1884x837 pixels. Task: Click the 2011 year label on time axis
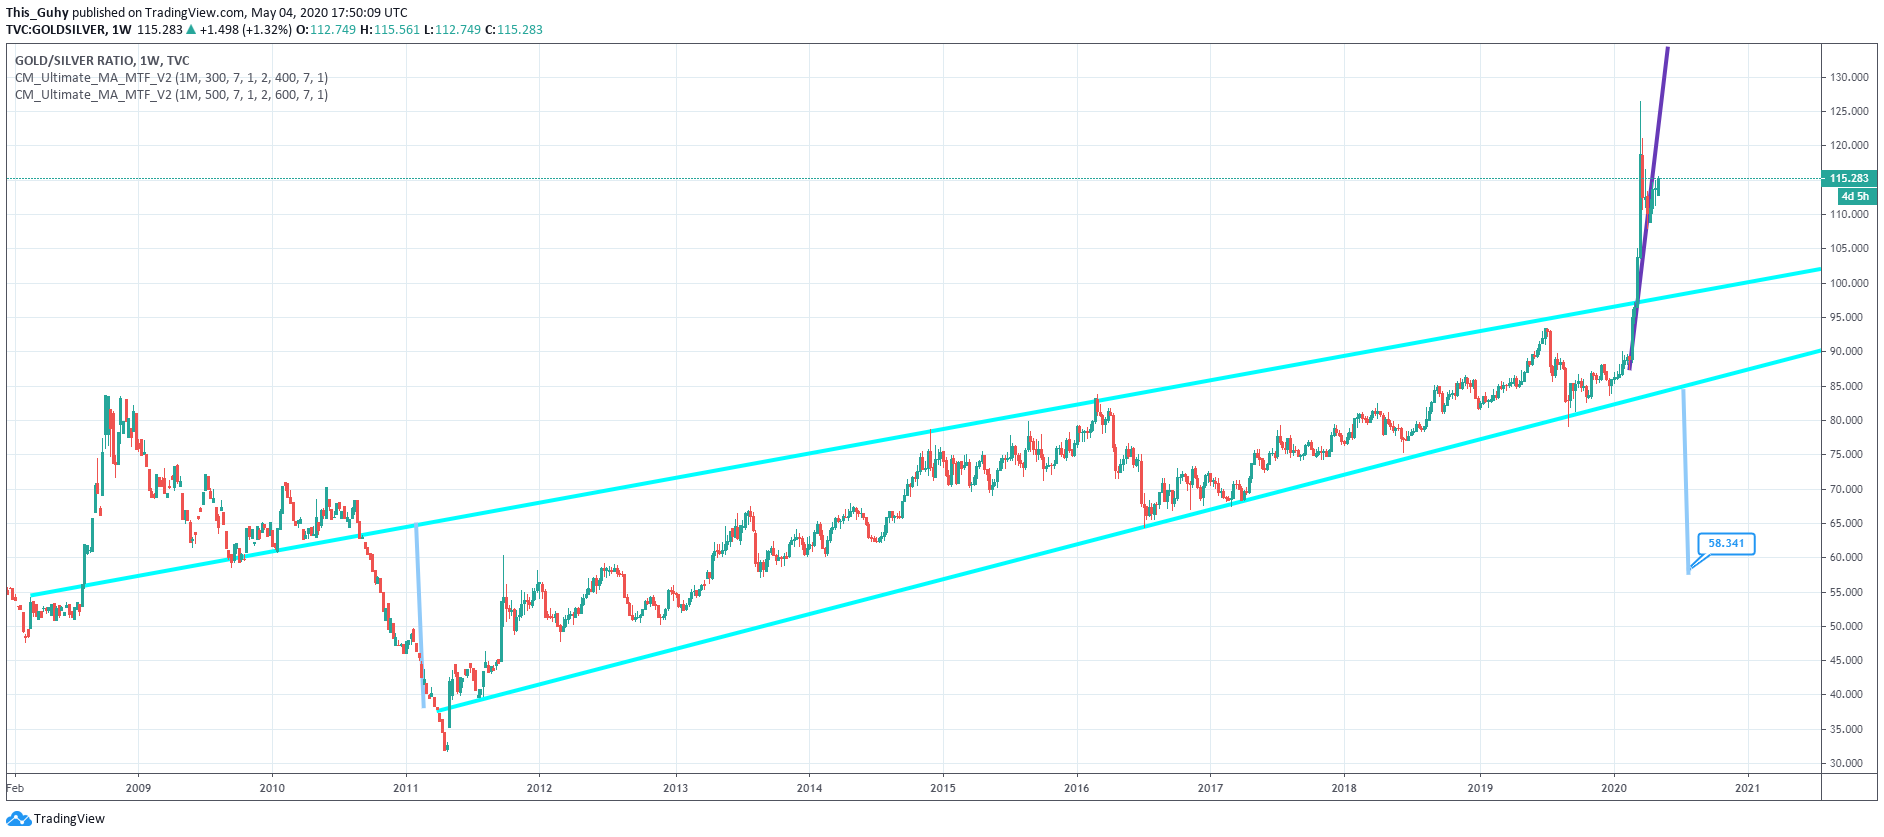click(406, 788)
